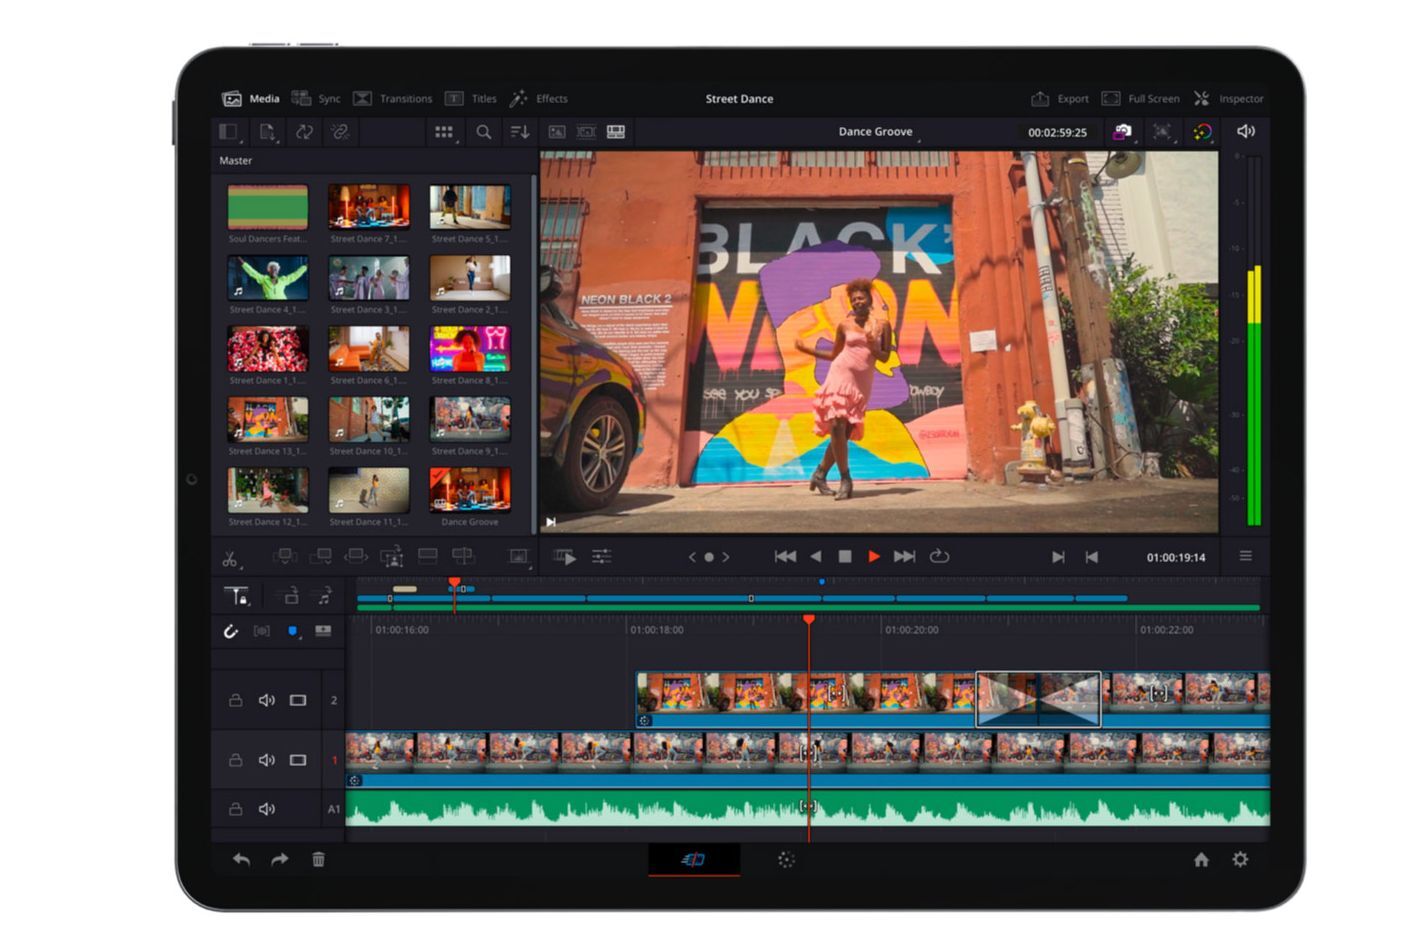Open the bypass color grades dropdown
Viewport: 1428px width, 952px height.
pyautogui.click(x=1203, y=132)
